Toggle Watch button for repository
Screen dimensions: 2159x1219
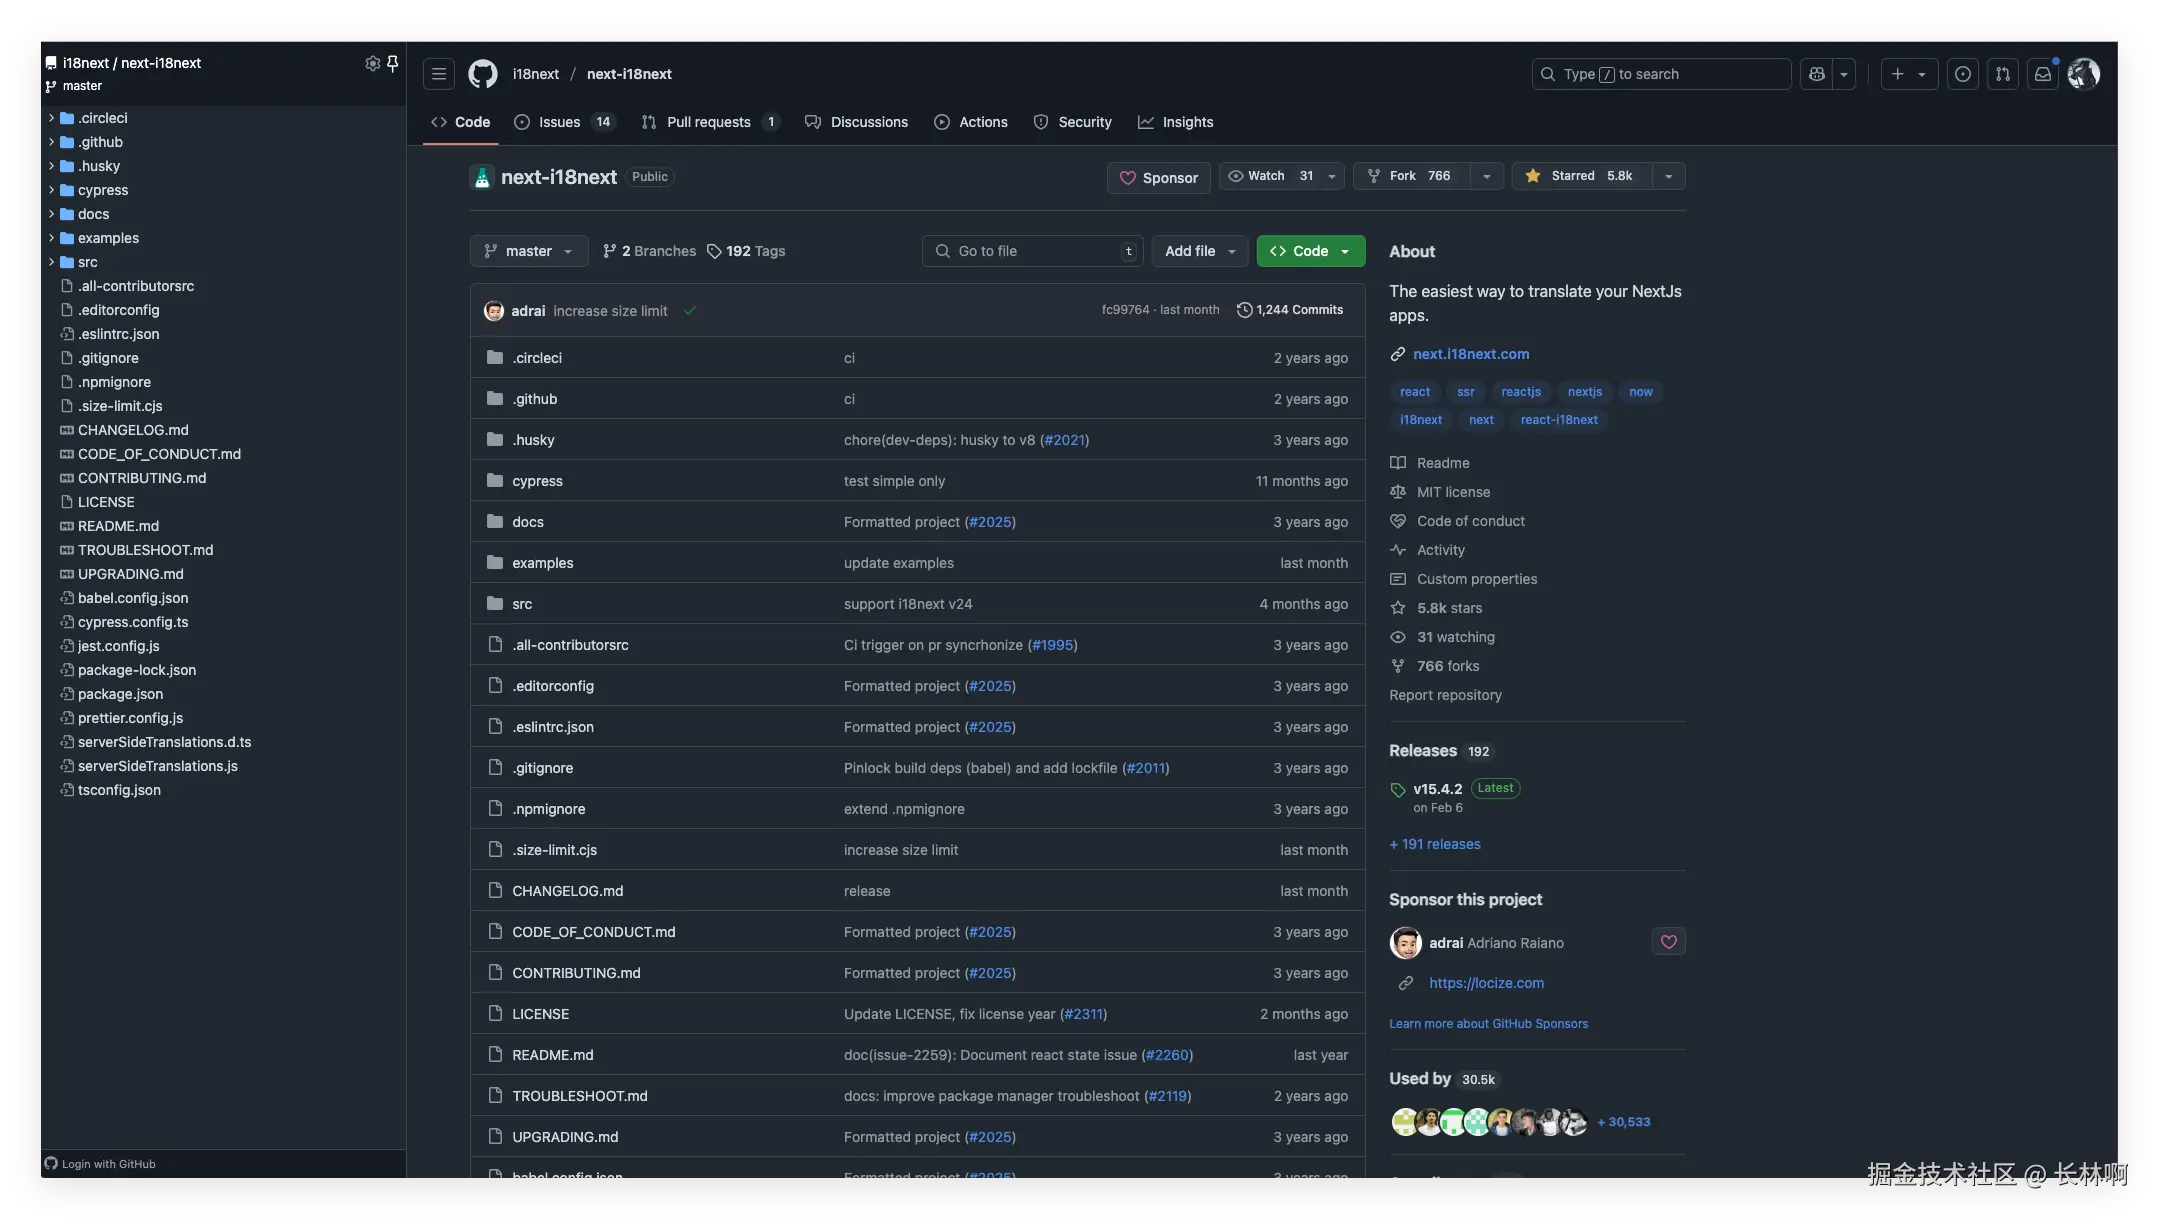(1269, 176)
